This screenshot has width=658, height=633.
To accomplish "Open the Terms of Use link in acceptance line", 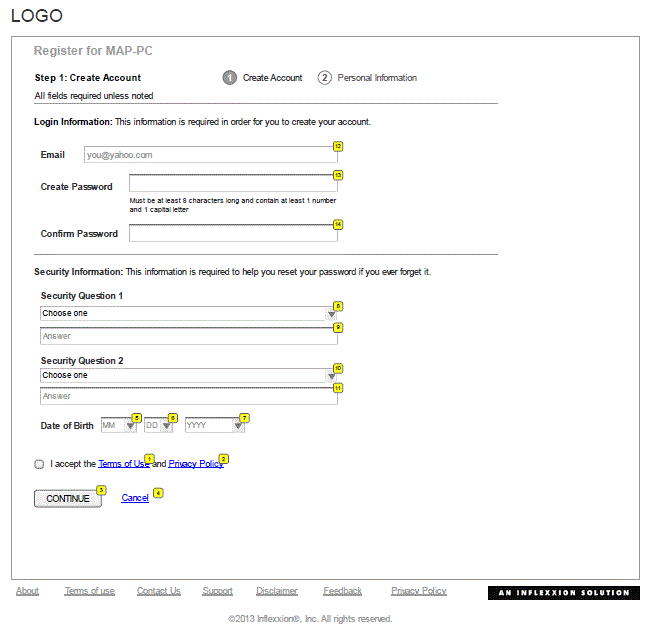I will [x=124, y=464].
